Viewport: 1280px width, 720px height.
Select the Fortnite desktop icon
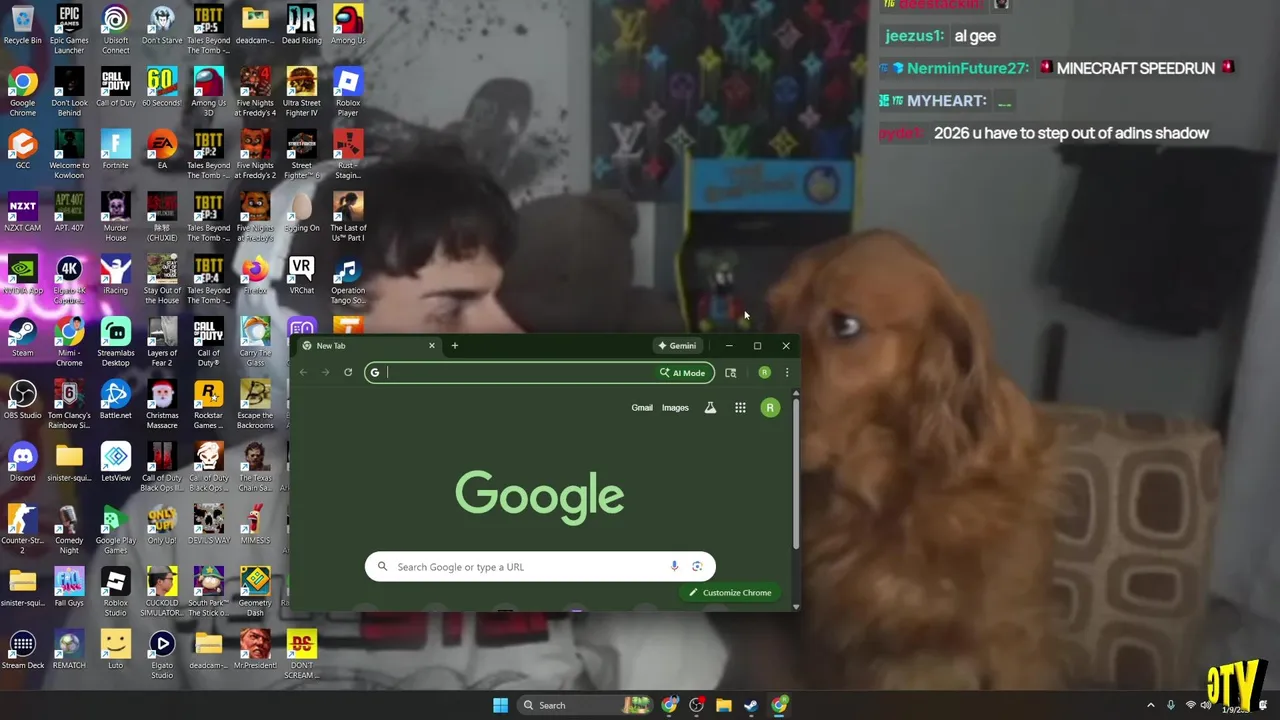pyautogui.click(x=115, y=150)
